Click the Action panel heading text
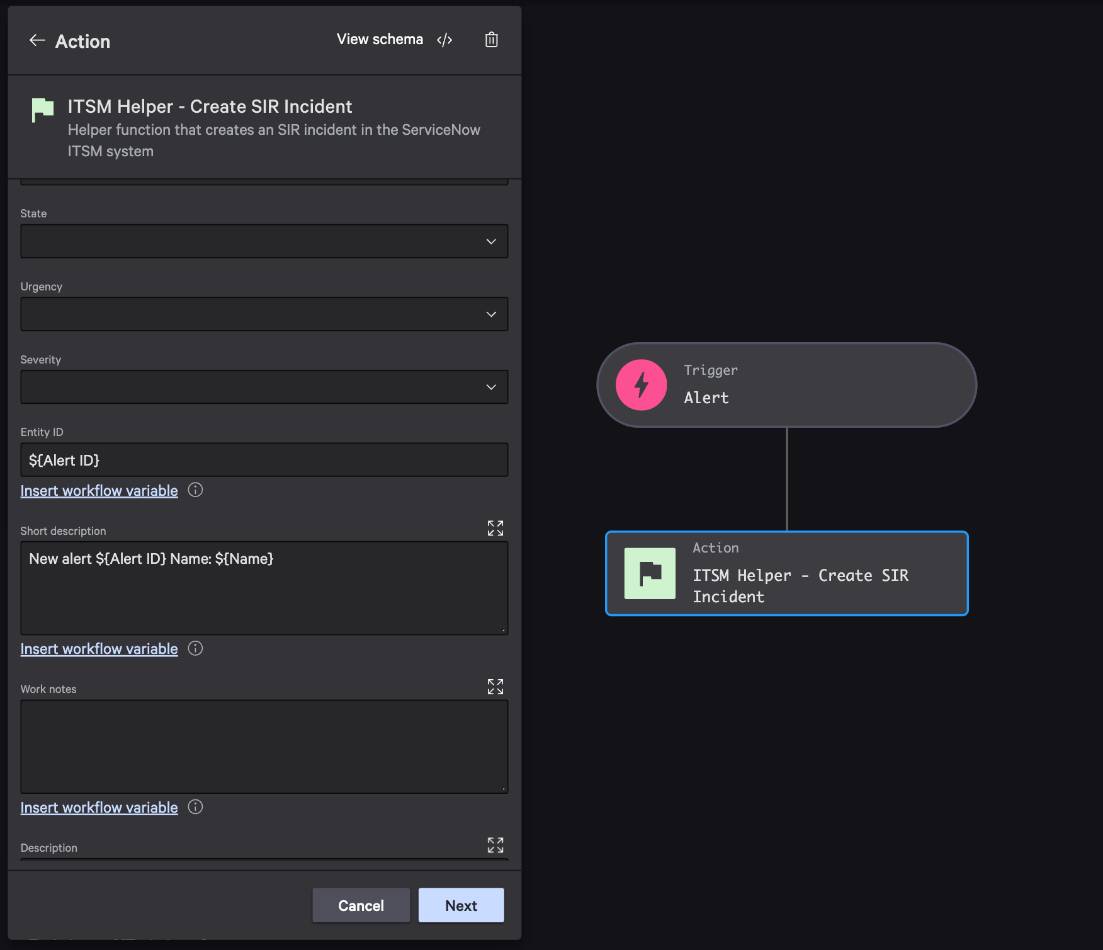 click(x=82, y=42)
